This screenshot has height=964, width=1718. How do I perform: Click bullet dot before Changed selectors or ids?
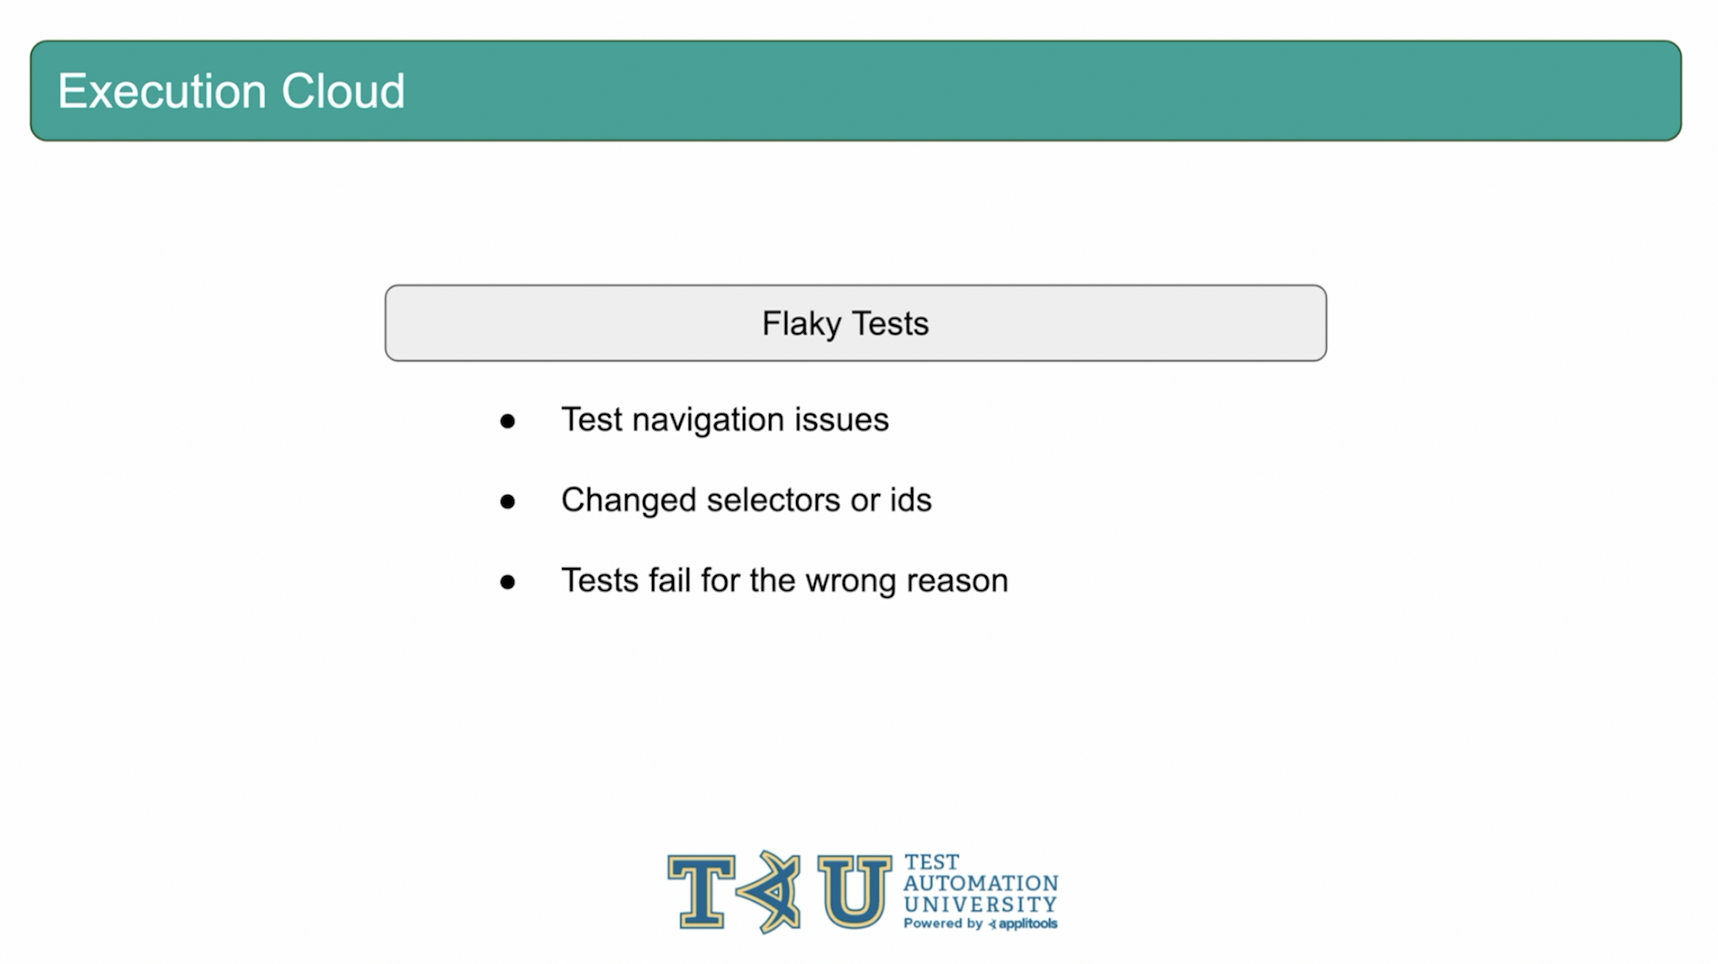pyautogui.click(x=508, y=502)
